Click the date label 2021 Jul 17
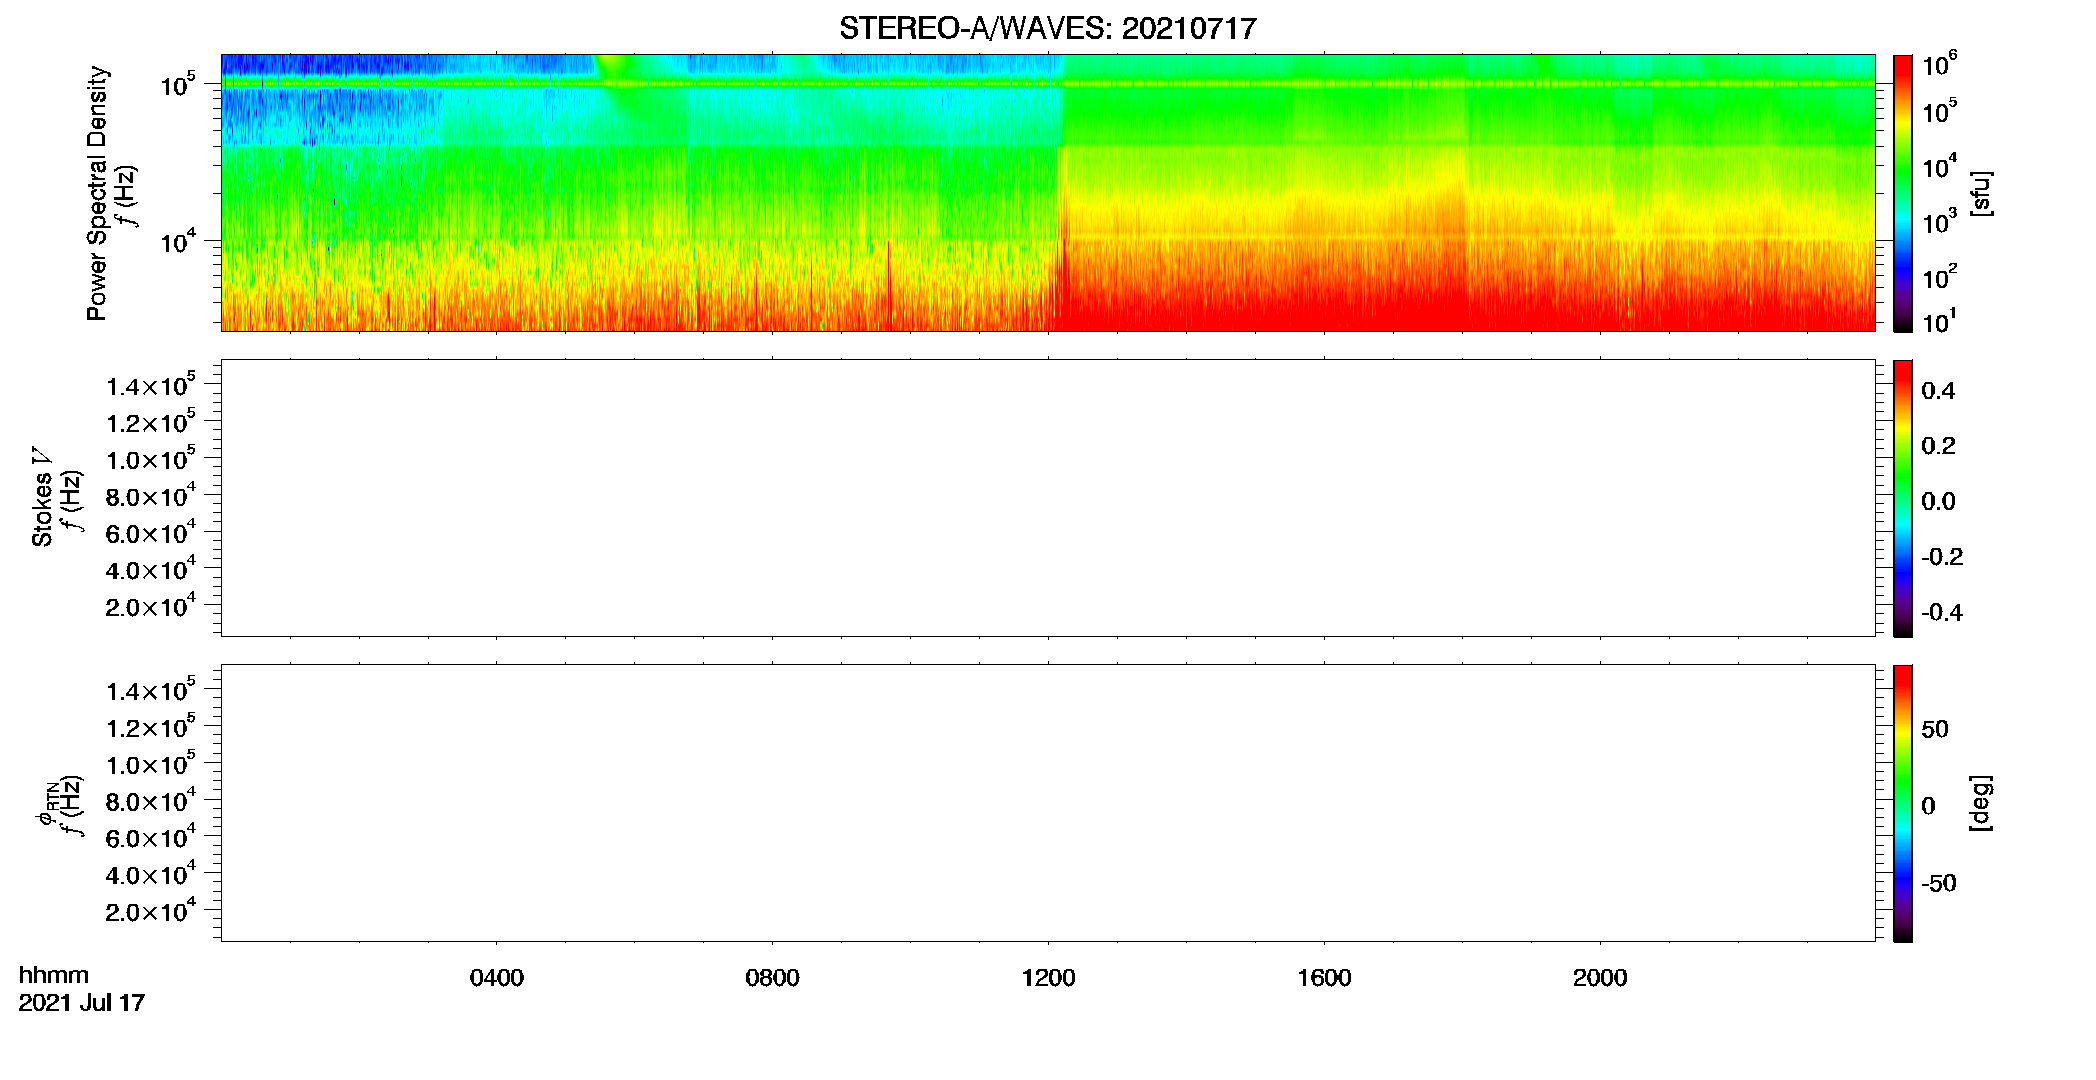The width and height of the screenshot is (2096, 1080). pyautogui.click(x=81, y=1002)
